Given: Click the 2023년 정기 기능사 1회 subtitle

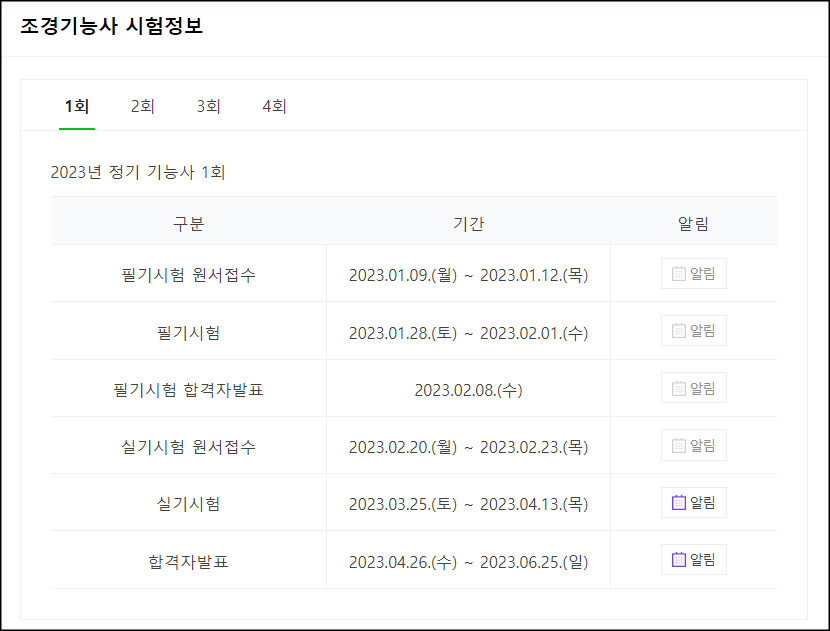Looking at the screenshot, I should pos(138,172).
